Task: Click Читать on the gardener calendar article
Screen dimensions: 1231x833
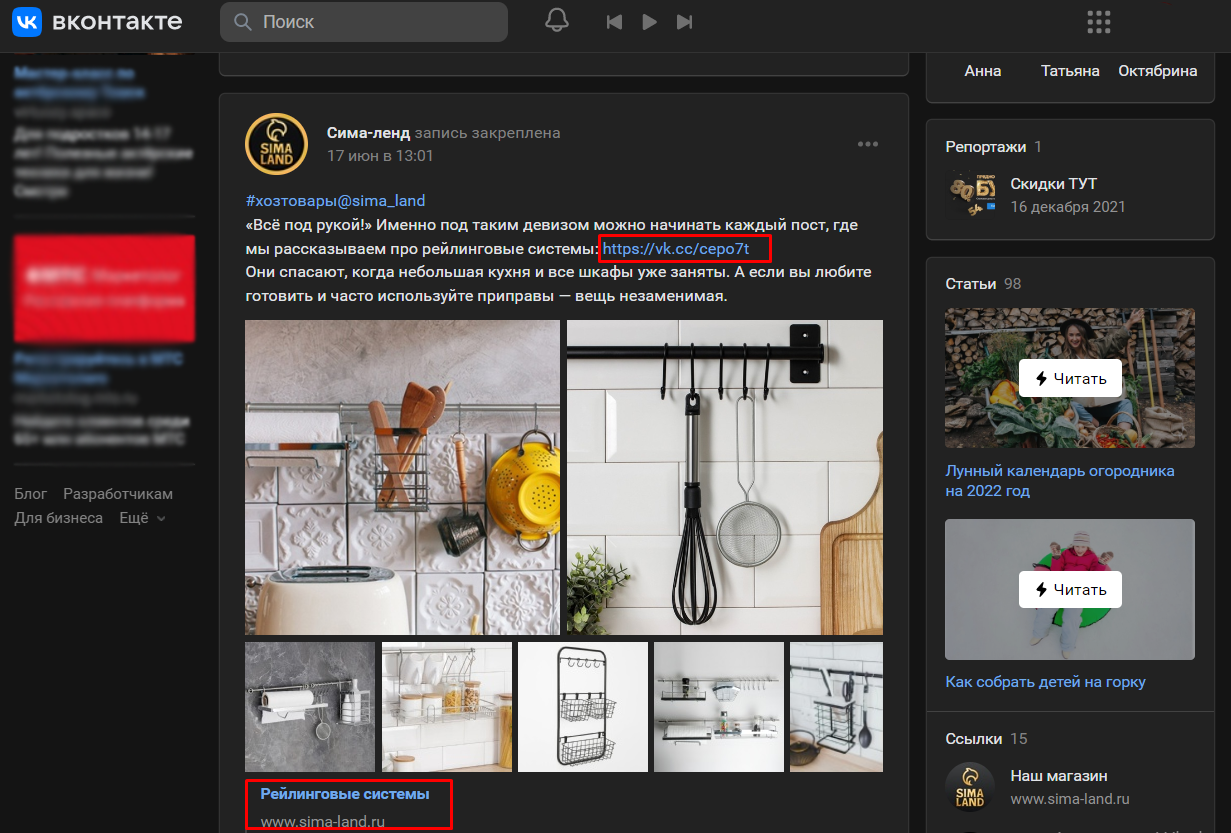Action: pos(1070,378)
